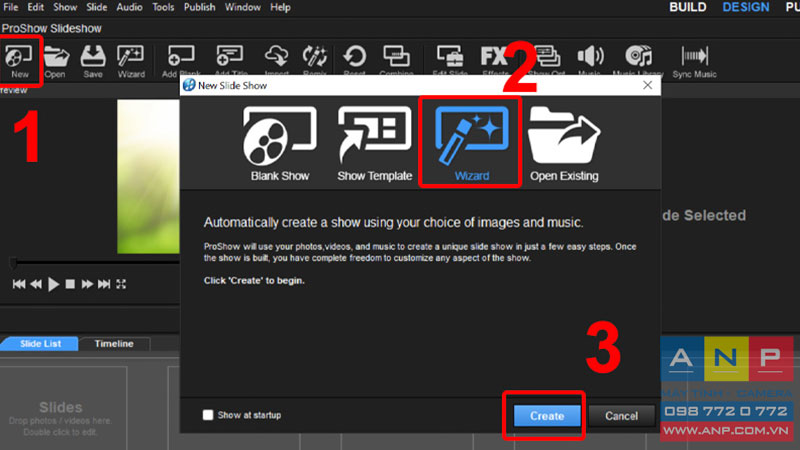This screenshot has height=450, width=800.
Task: Open a show with the Open toolbar icon
Action: (x=56, y=61)
